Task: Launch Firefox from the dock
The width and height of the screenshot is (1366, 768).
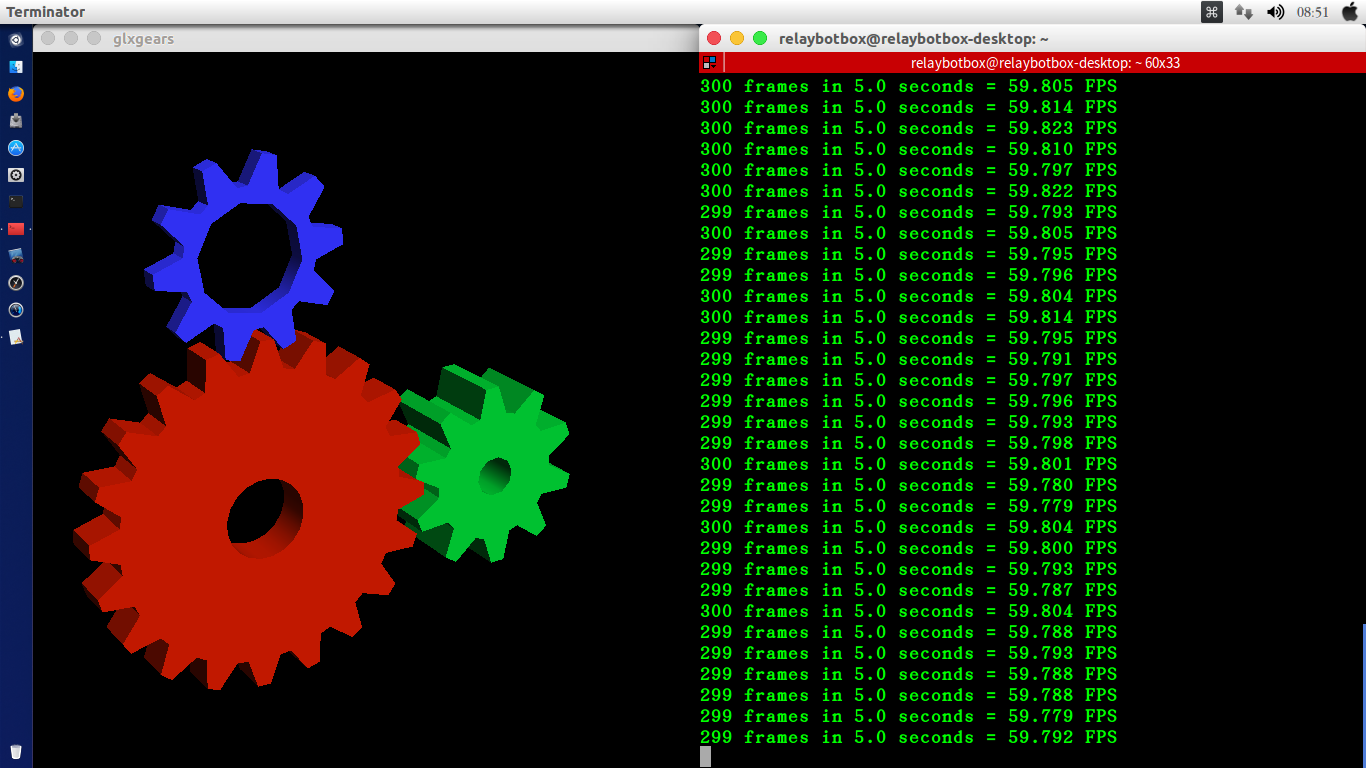Action: [x=16, y=94]
